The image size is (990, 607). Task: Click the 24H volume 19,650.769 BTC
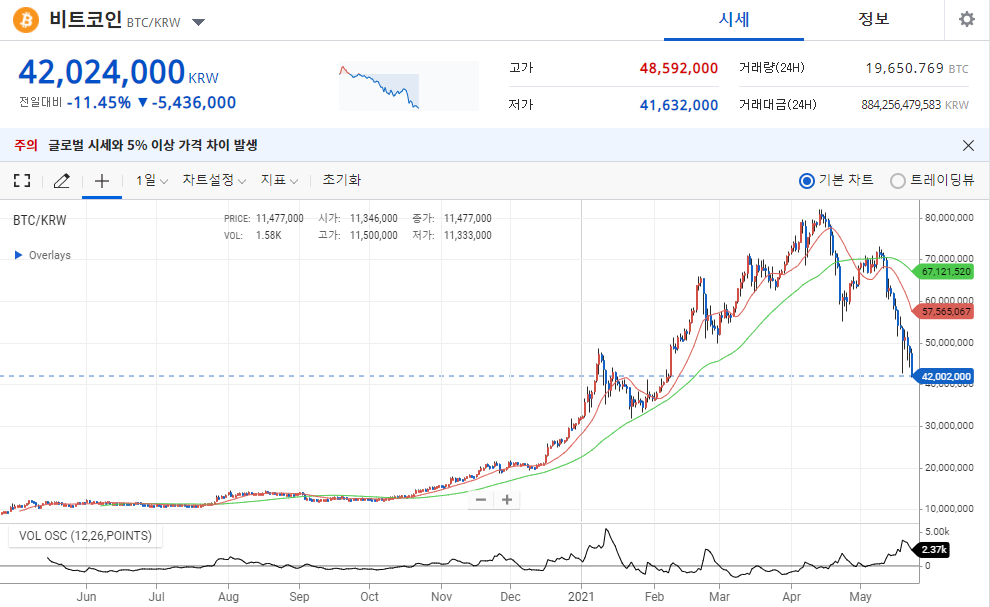pos(917,68)
